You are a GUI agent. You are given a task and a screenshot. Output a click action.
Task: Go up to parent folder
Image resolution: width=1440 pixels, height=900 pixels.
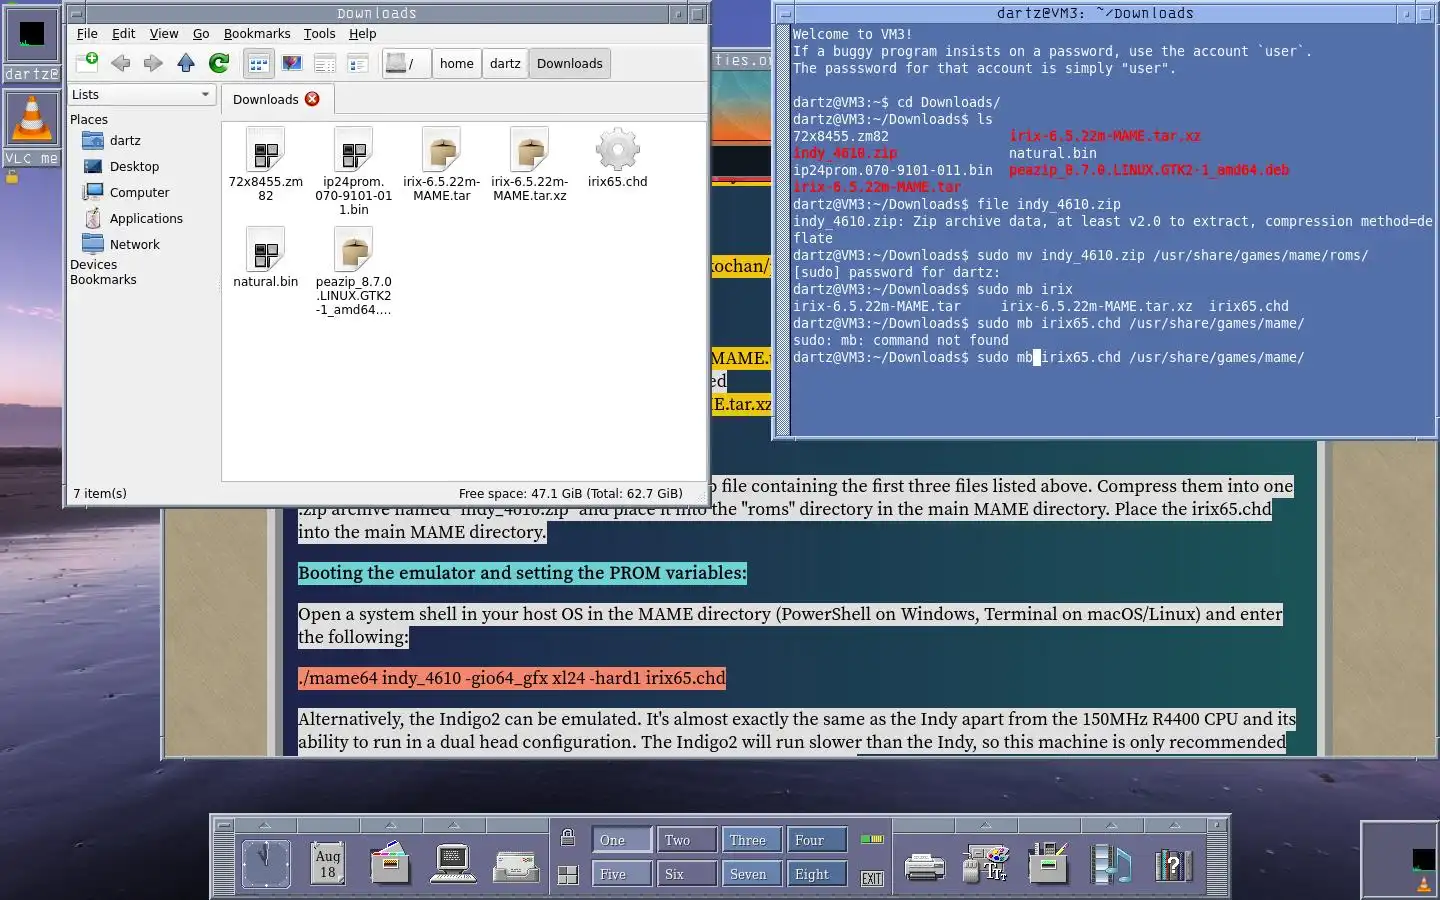coord(186,63)
